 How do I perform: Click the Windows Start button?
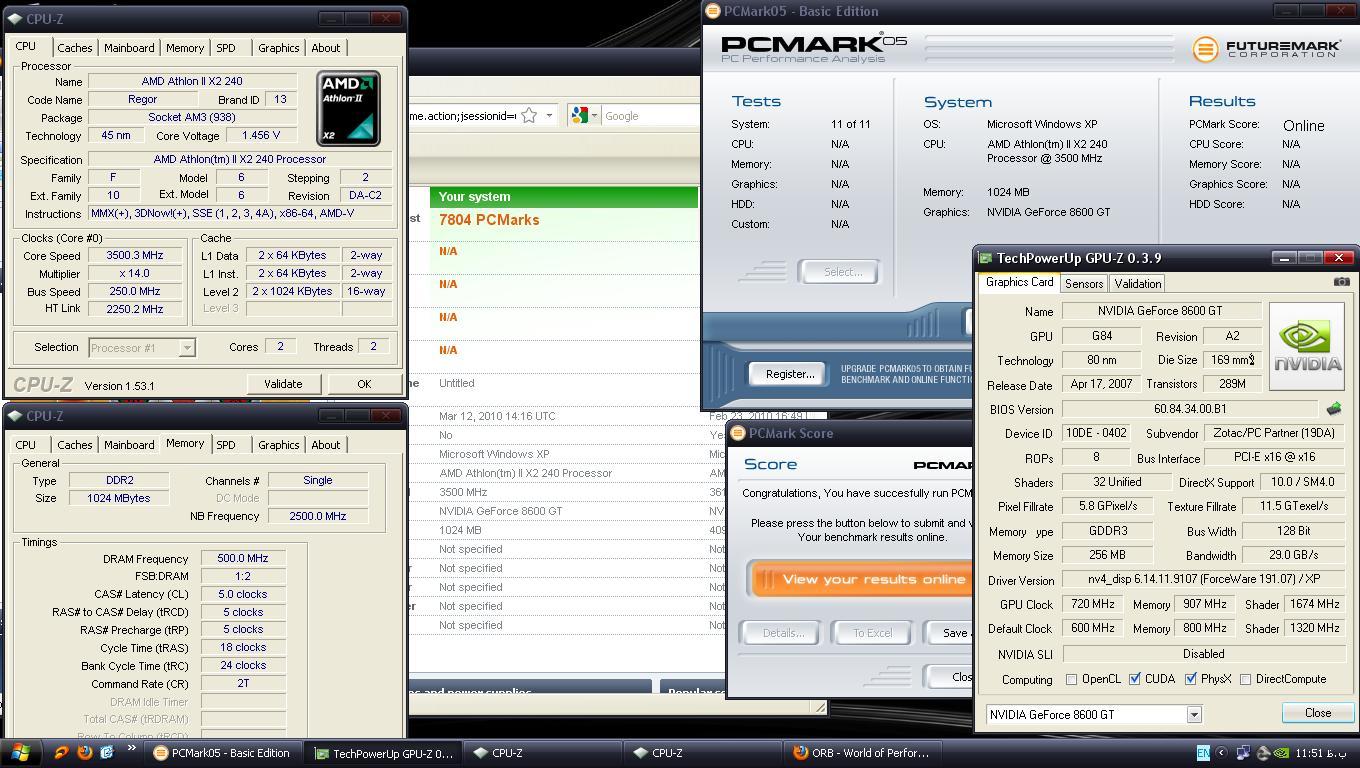[20, 753]
